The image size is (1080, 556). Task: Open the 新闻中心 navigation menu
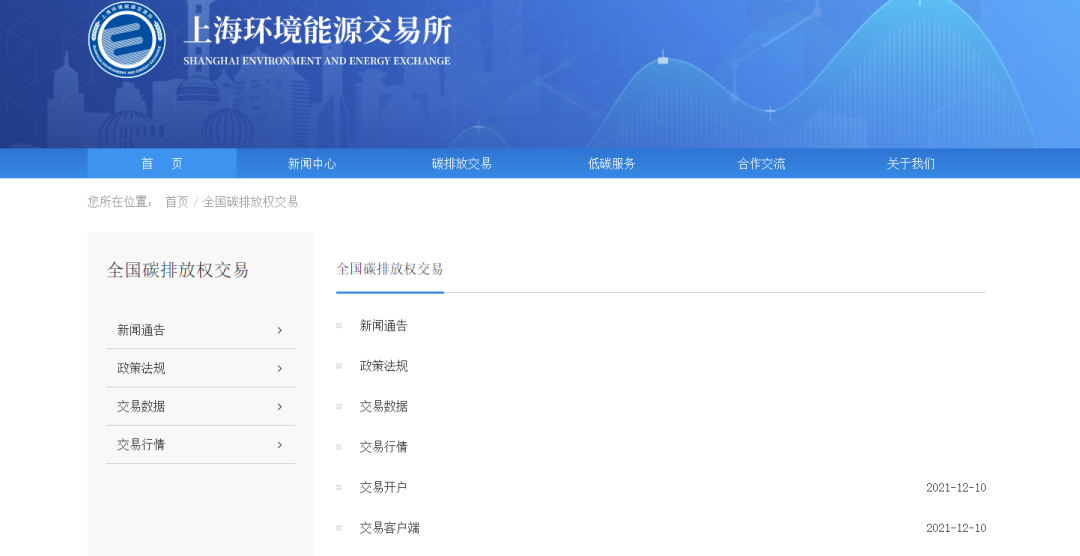(x=311, y=163)
